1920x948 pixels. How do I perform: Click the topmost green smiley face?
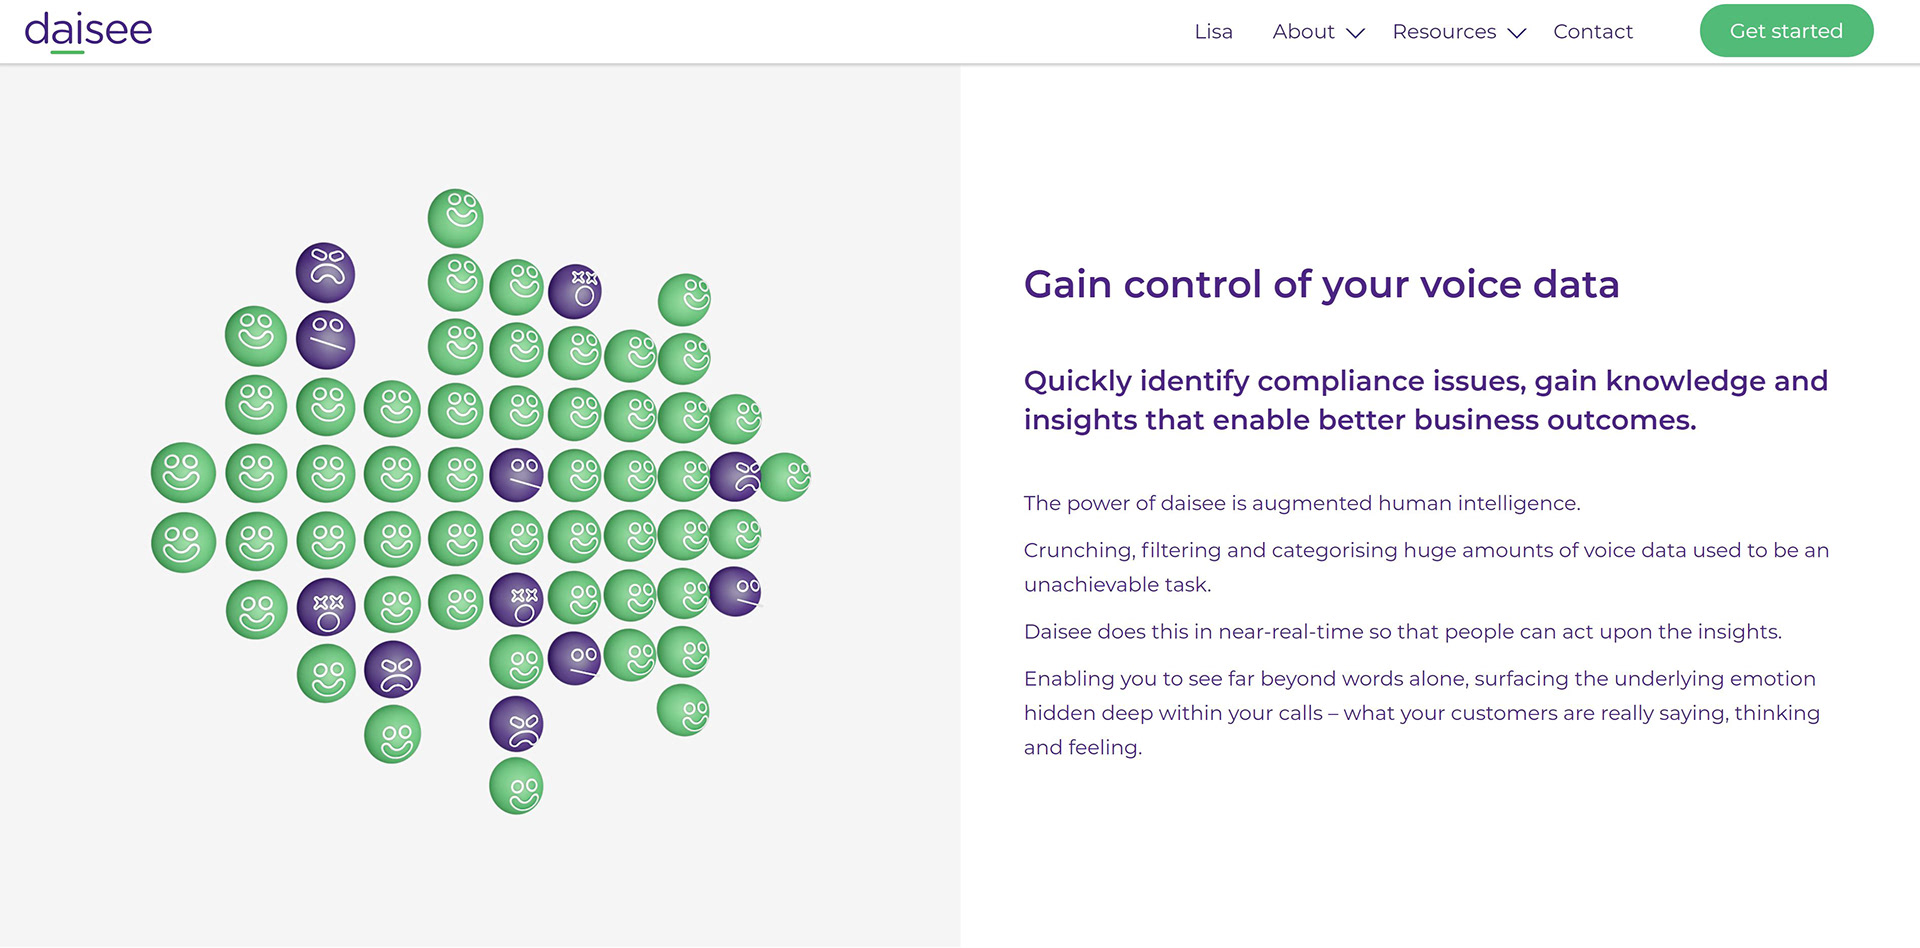(456, 218)
